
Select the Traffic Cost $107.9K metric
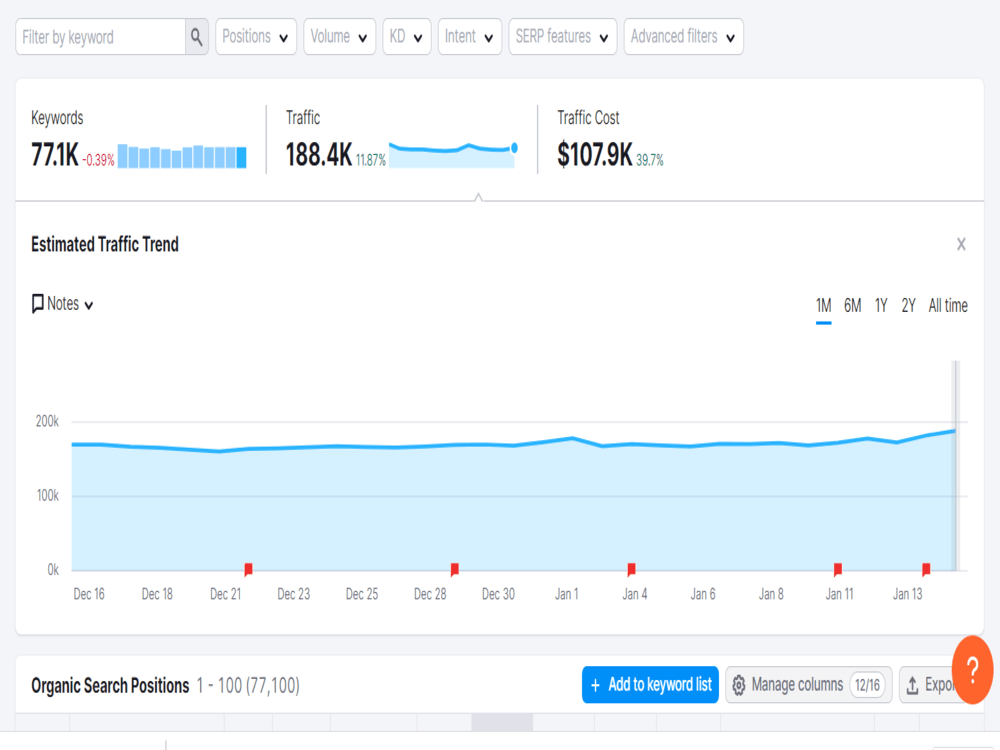[x=594, y=155]
